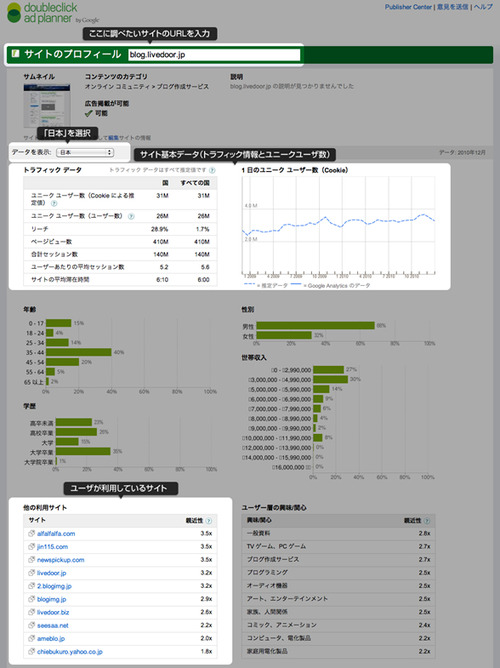Click the blog.livedoor.jp site thumbnail
500x668 pixels.
click(x=47, y=106)
